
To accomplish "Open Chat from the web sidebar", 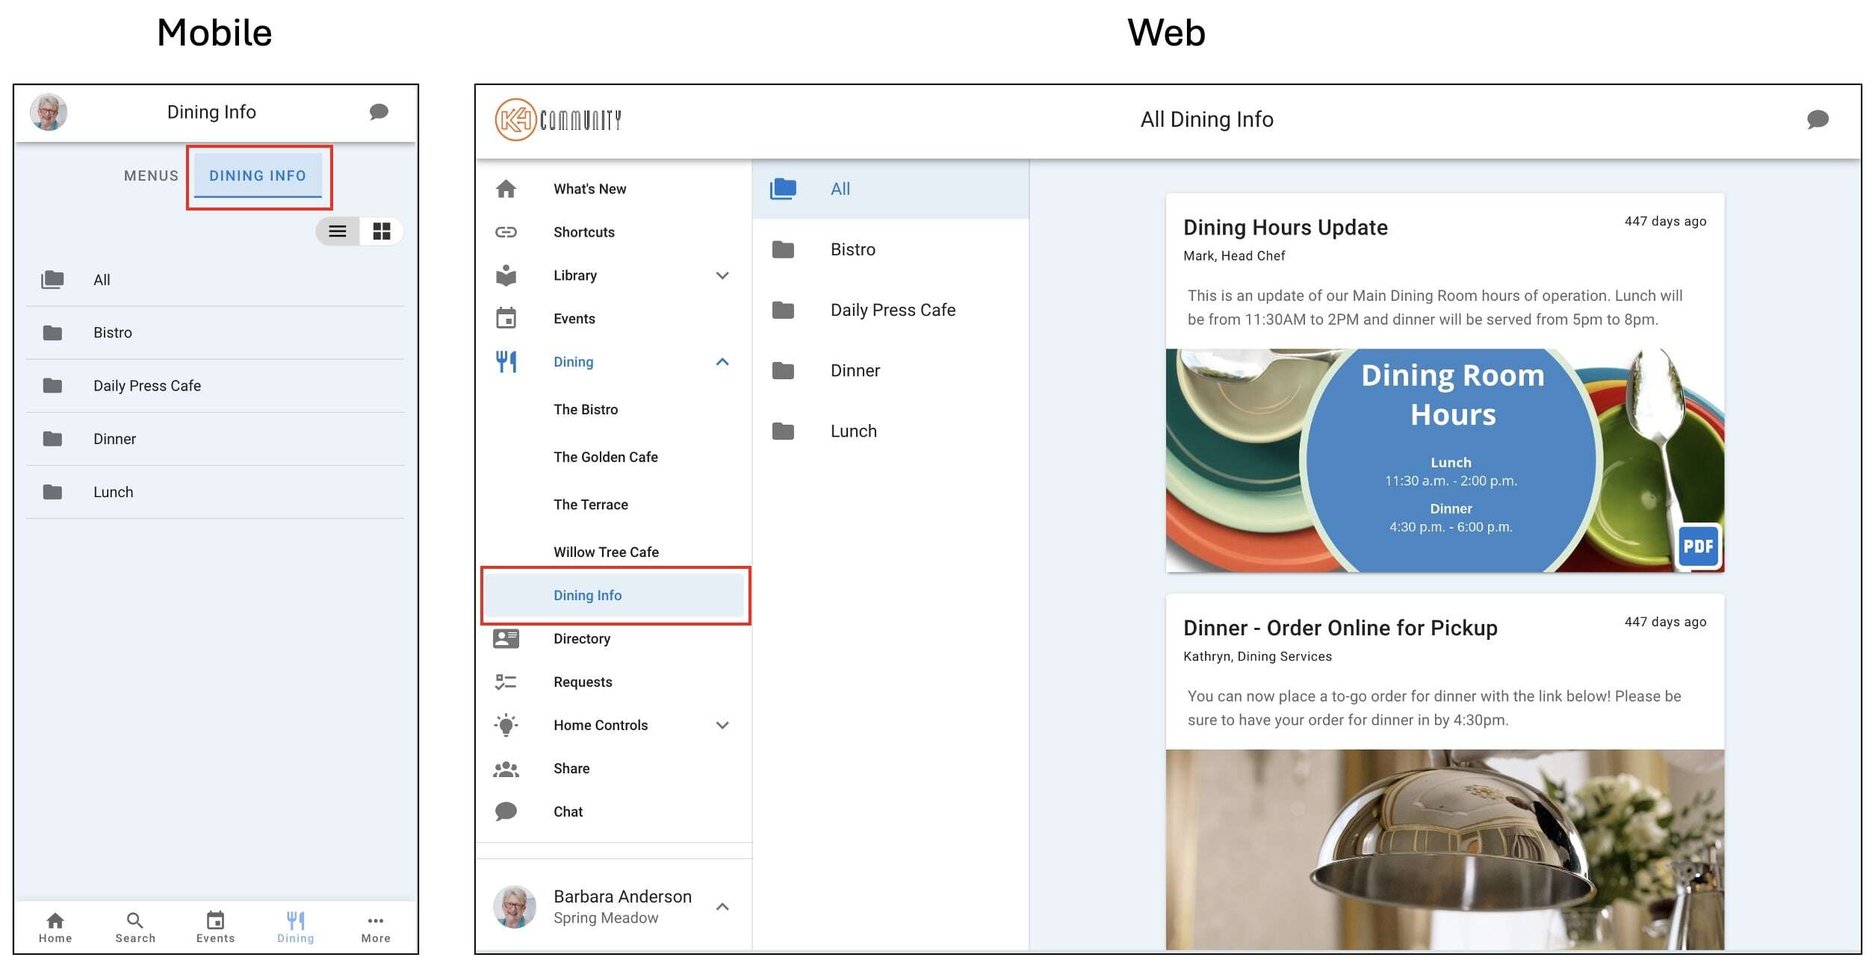I will 567,811.
